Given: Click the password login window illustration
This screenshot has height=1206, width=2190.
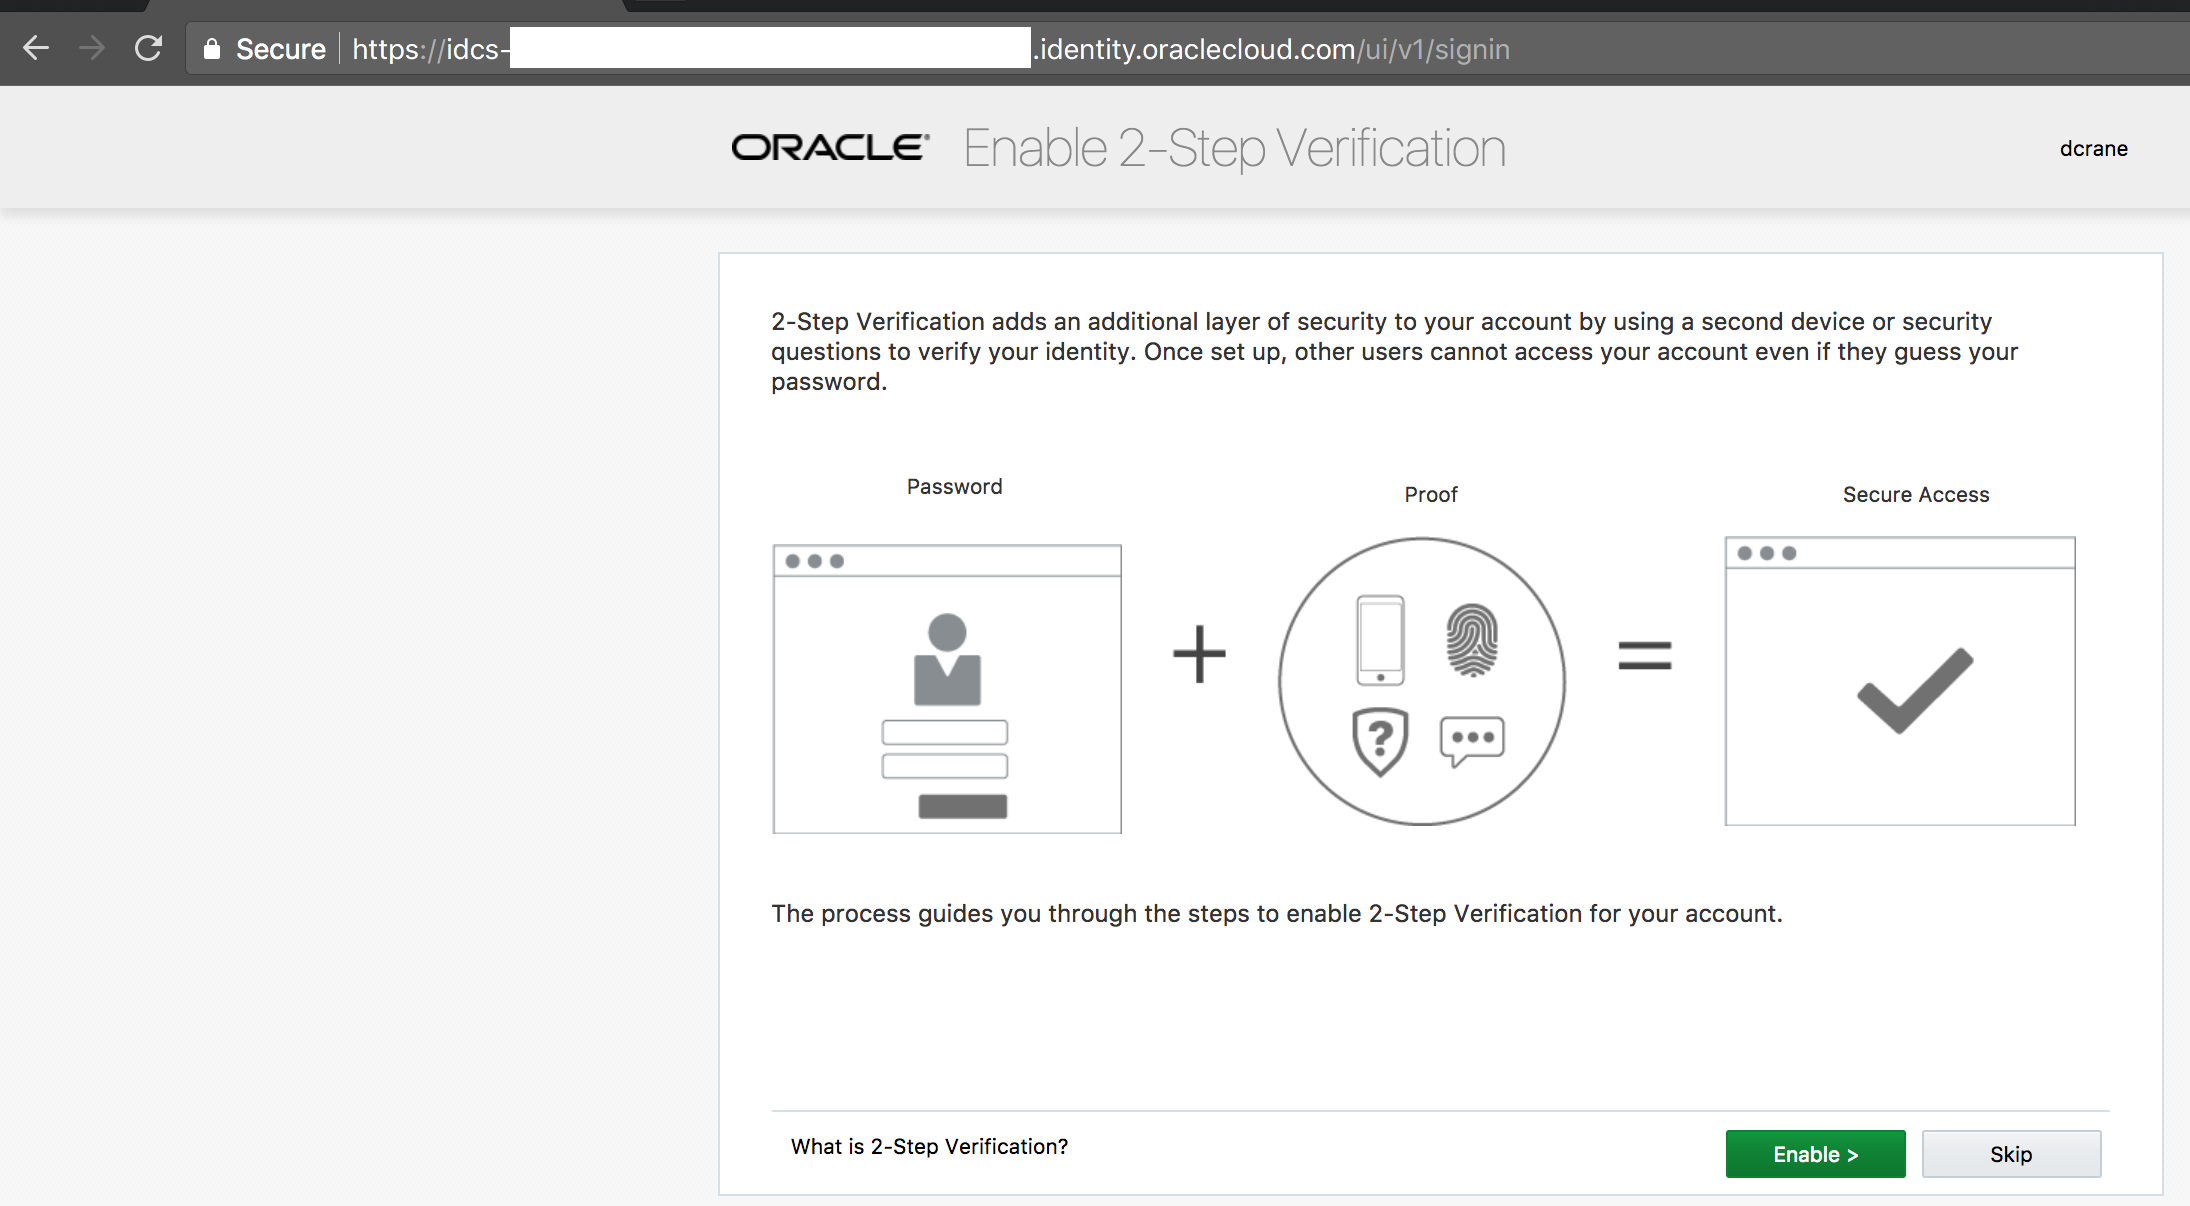Looking at the screenshot, I should 947,689.
